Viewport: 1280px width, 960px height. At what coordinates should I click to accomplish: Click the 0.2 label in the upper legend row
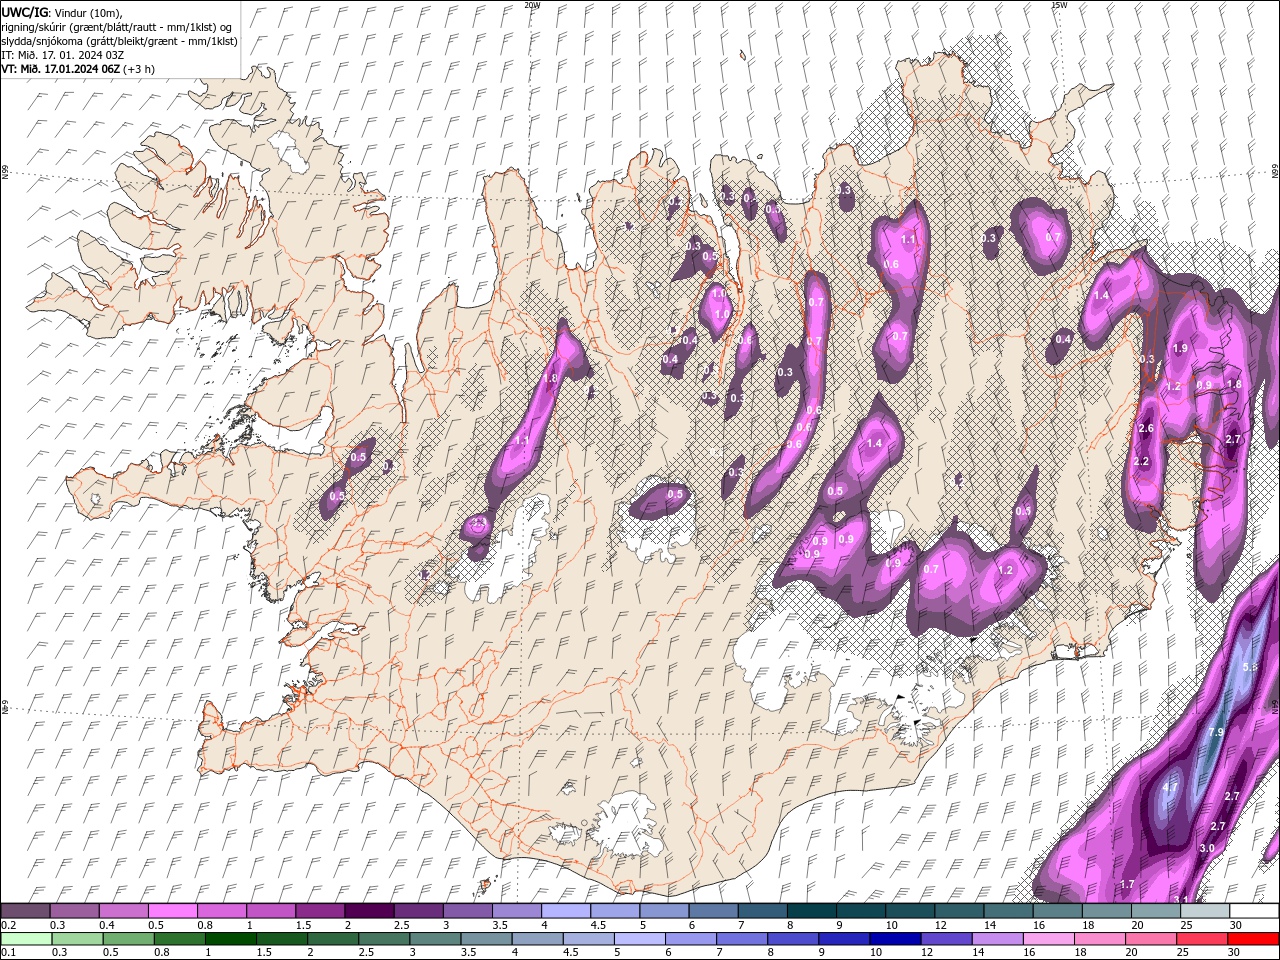pyautogui.click(x=7, y=925)
